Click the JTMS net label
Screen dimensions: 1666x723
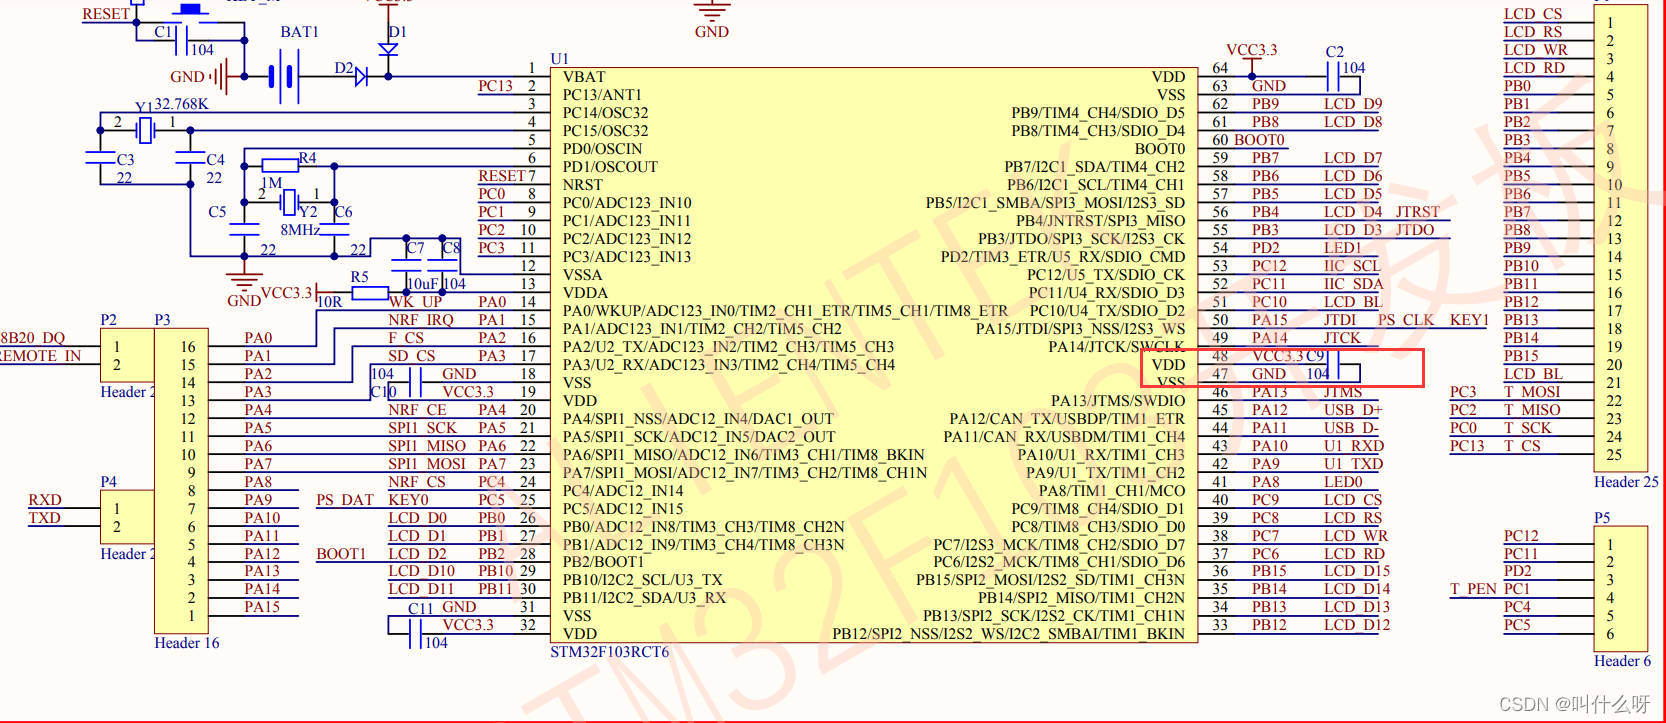point(1343,392)
